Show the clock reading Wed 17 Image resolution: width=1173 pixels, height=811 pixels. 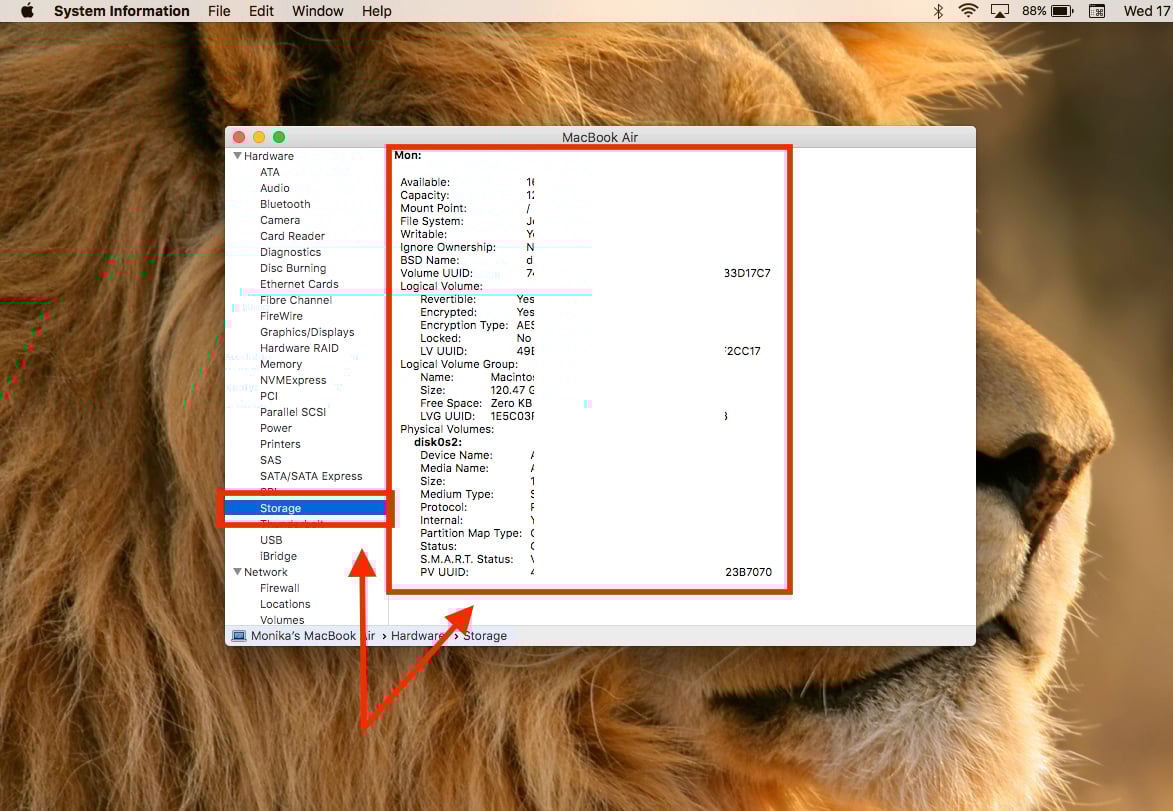(x=1148, y=10)
